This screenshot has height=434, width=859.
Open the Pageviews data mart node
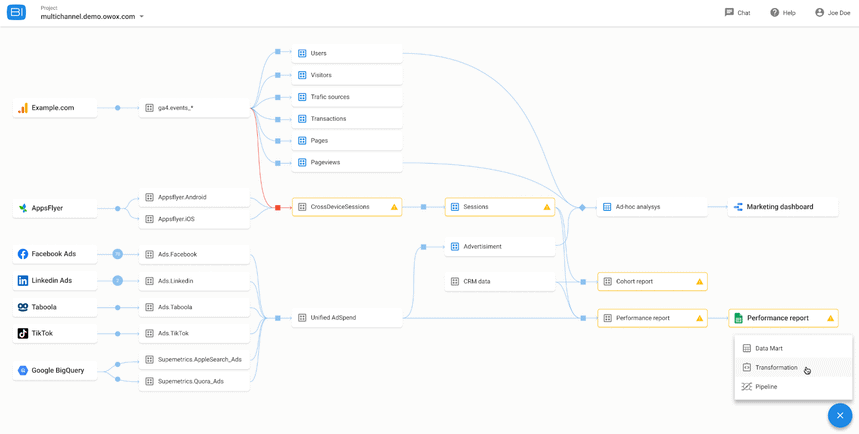[x=347, y=162]
